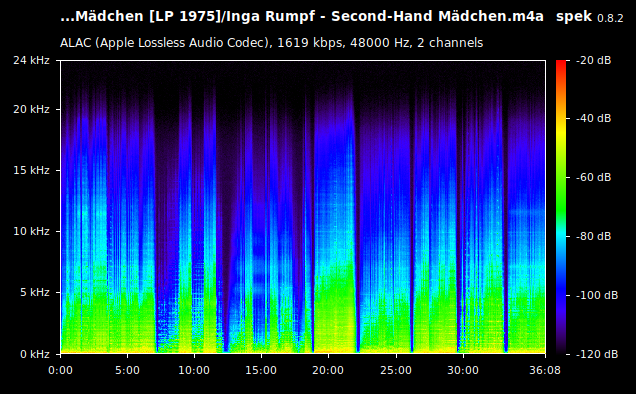The width and height of the screenshot is (636, 394).
Task: Click the -100 dB scale label
Action: pyautogui.click(x=597, y=295)
